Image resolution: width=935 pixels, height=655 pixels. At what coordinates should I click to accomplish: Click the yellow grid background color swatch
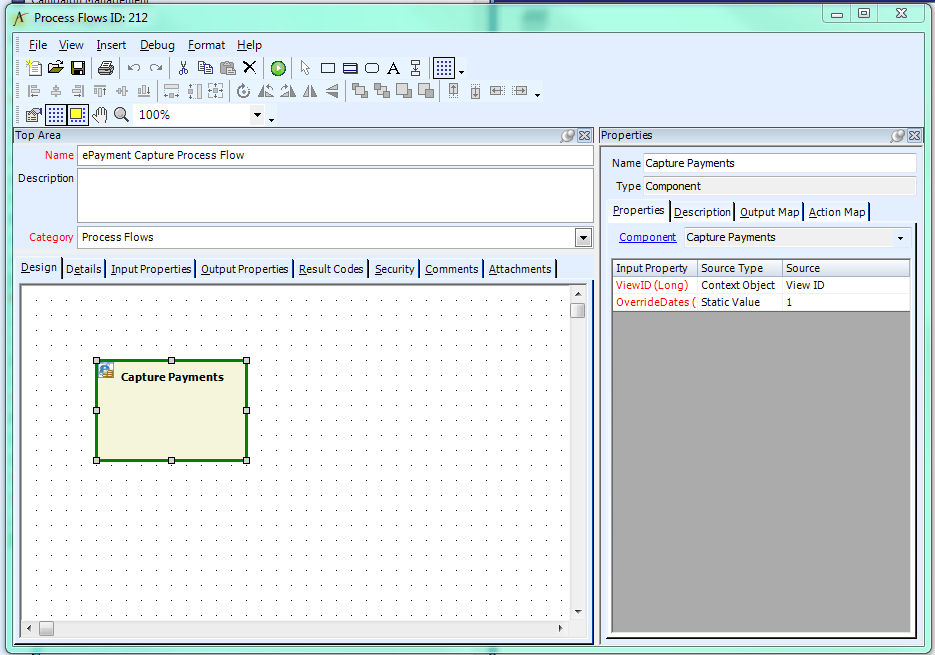coord(76,113)
